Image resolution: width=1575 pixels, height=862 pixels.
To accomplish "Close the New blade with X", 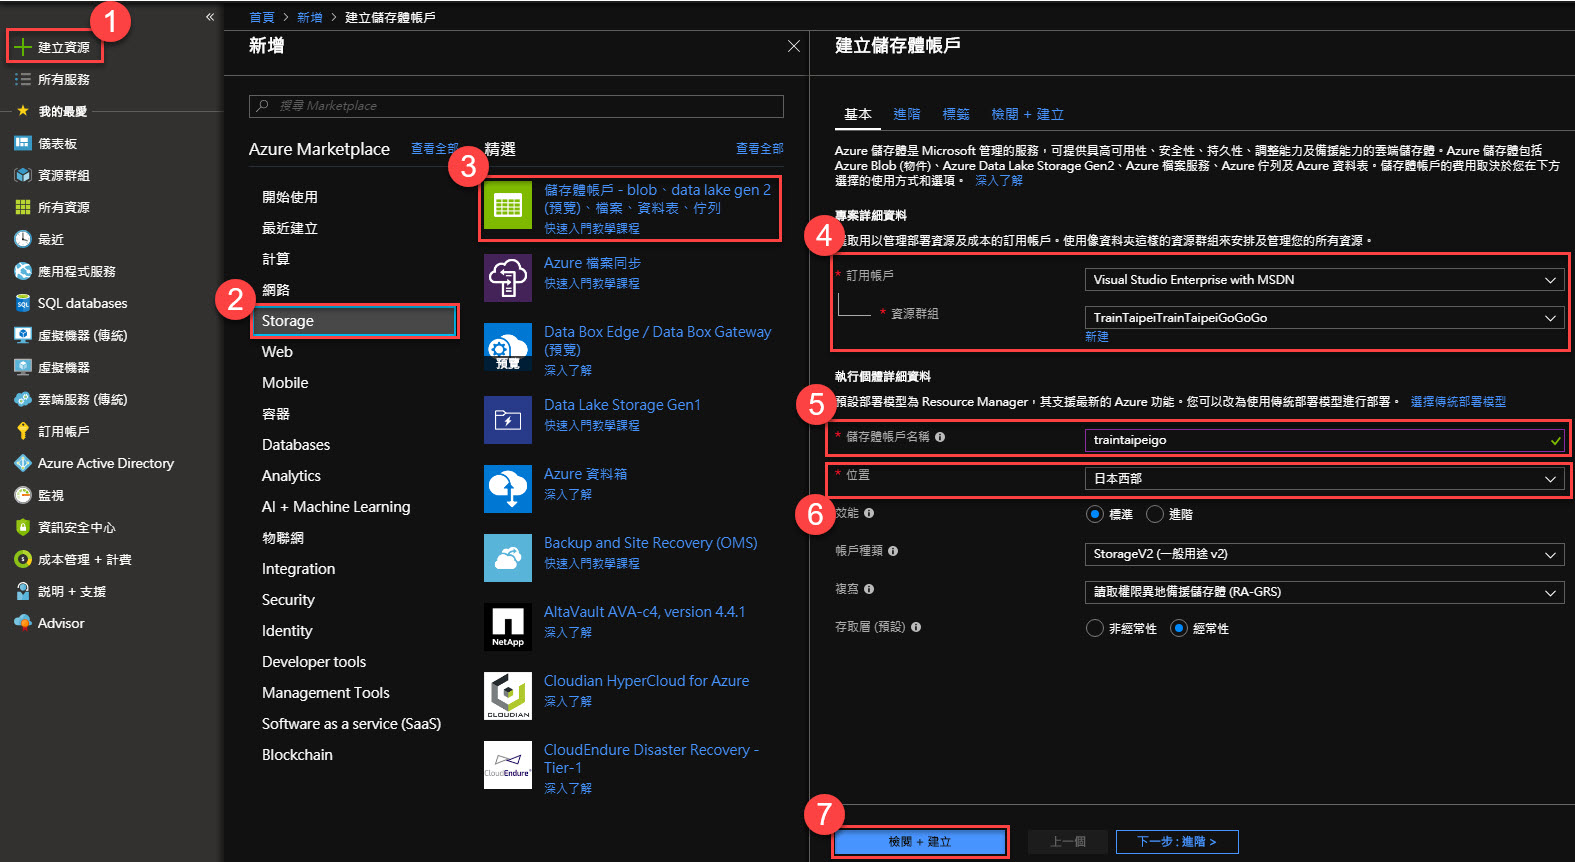I will (794, 46).
